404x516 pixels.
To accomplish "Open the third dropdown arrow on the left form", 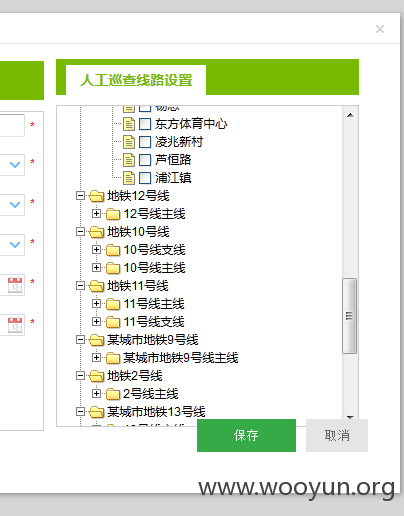I will click(15, 245).
